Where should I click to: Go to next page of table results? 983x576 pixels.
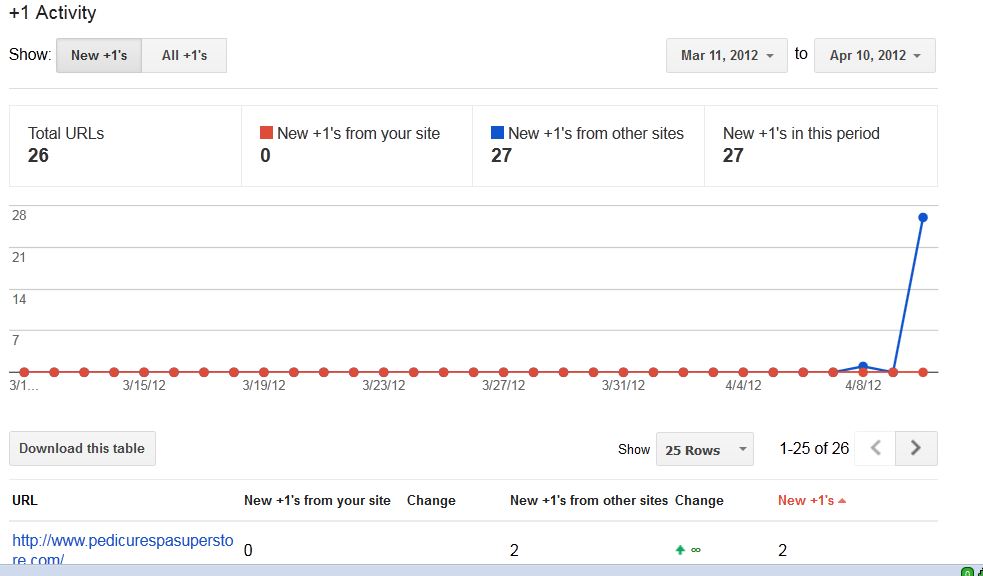point(916,448)
